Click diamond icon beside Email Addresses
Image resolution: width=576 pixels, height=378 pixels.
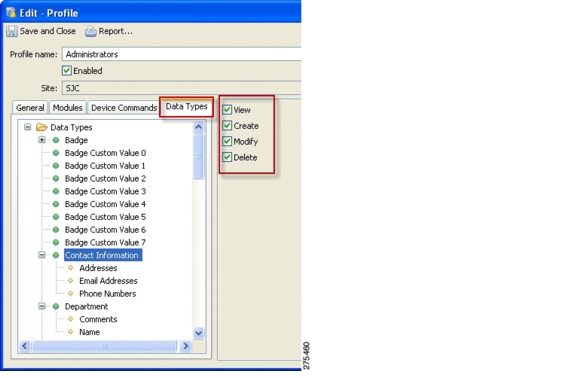pyautogui.click(x=71, y=281)
